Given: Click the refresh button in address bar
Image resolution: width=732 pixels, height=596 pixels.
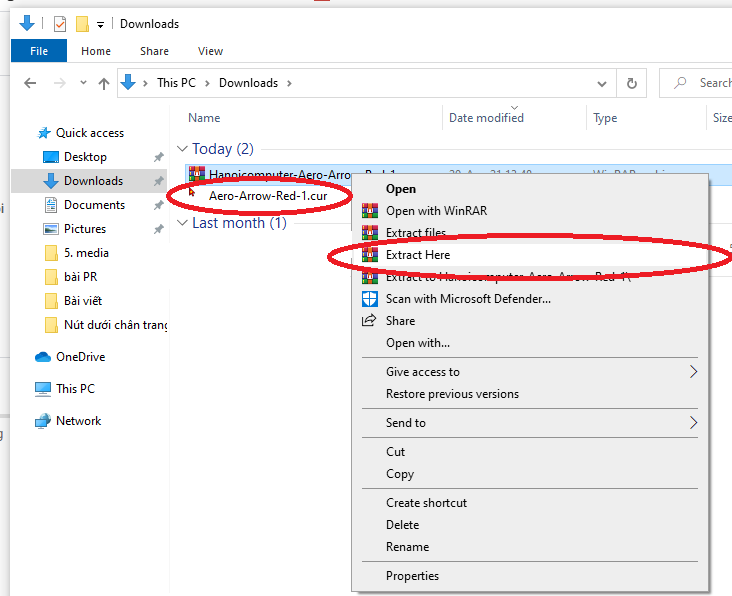Looking at the screenshot, I should click(631, 83).
